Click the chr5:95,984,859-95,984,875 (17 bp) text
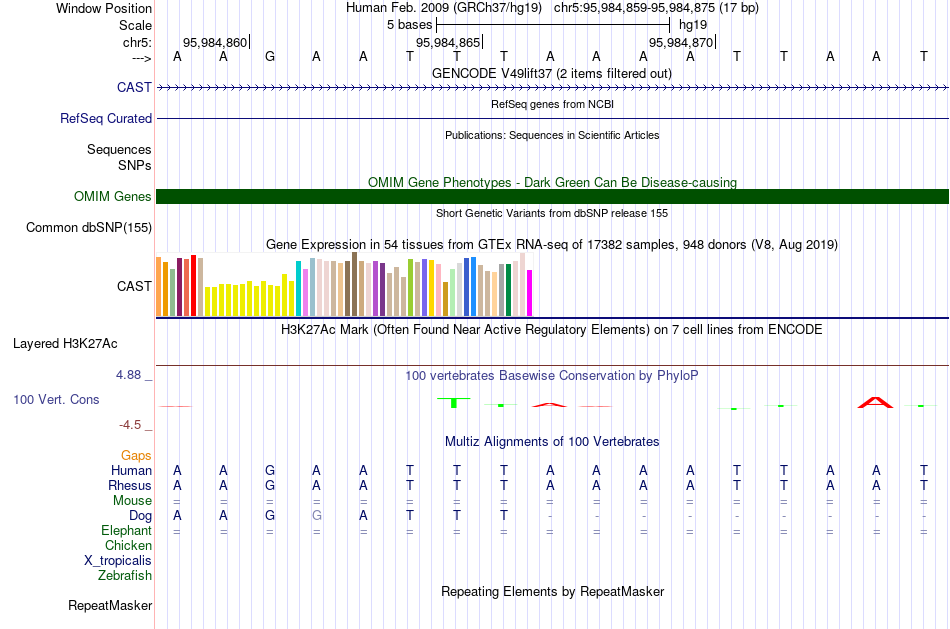This screenshot has width=950, height=629. pyautogui.click(x=656, y=8)
